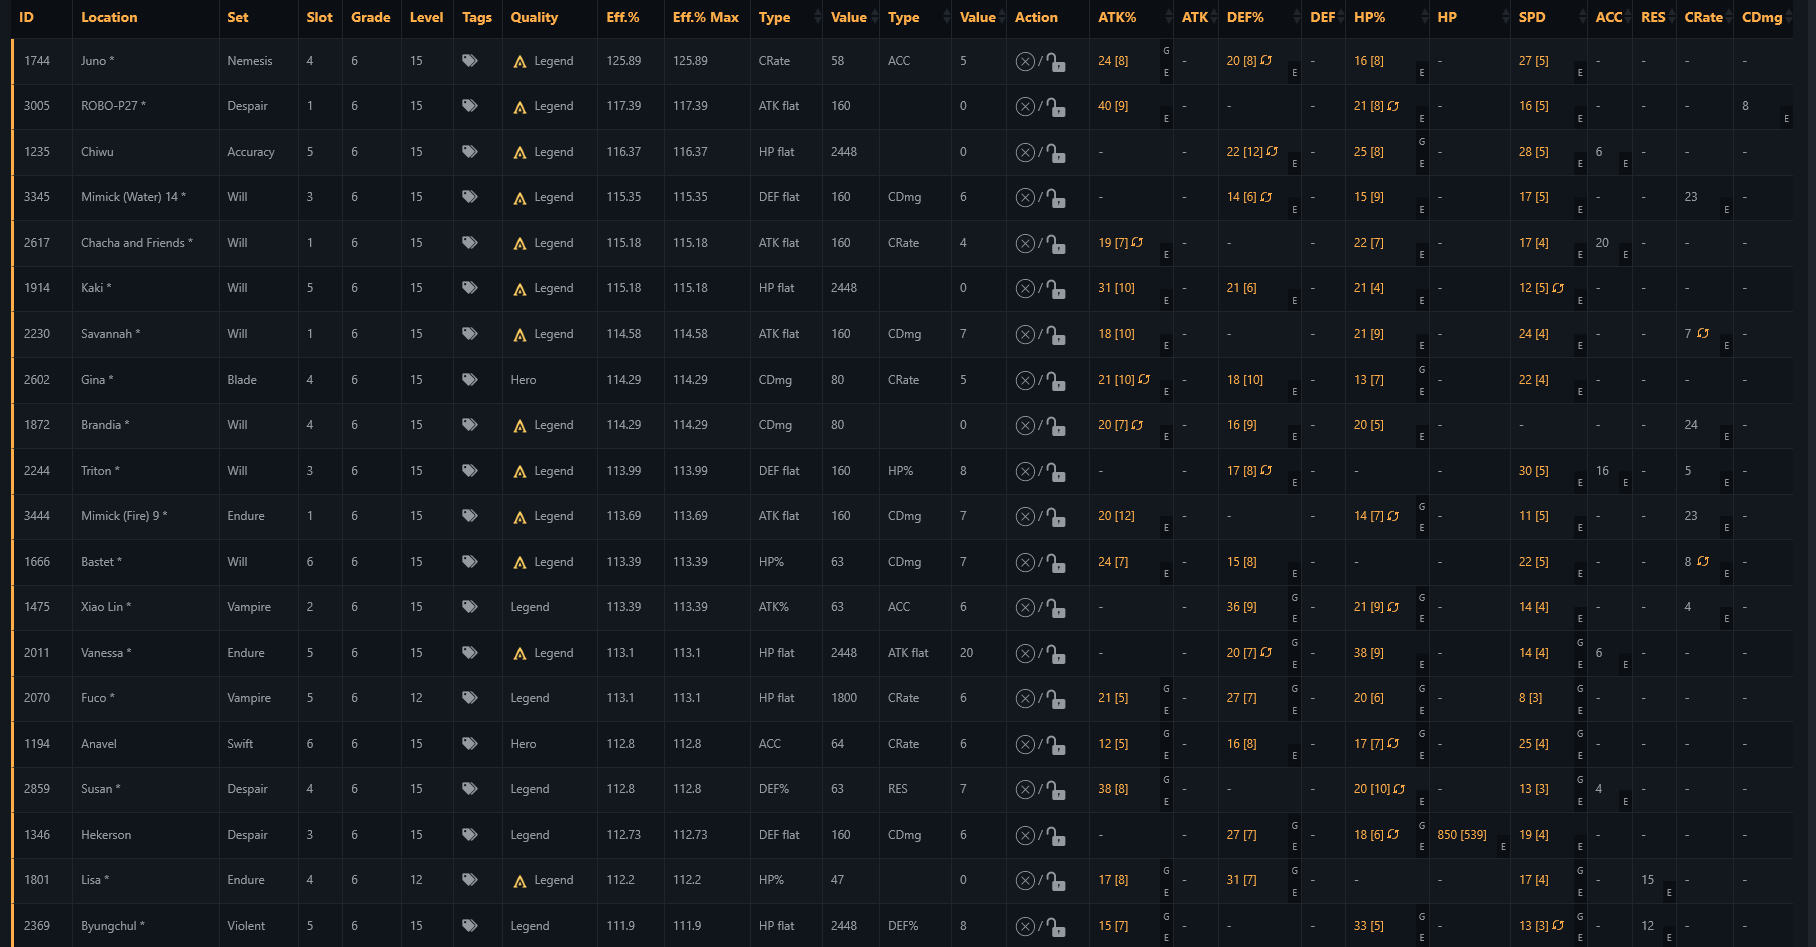The width and height of the screenshot is (1816, 947).
Task: Toggle the lock on Juno's rune
Action: (x=1056, y=62)
